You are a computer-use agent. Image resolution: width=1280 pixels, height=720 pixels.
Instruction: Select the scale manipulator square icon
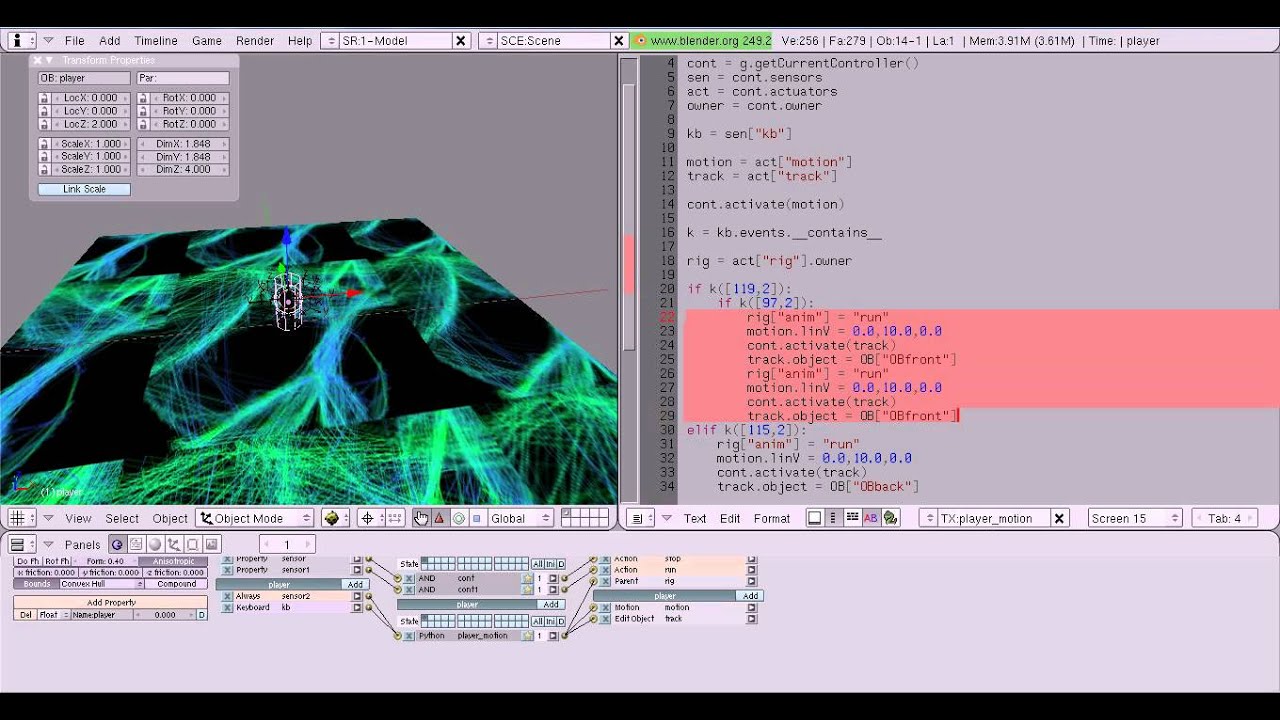477,518
